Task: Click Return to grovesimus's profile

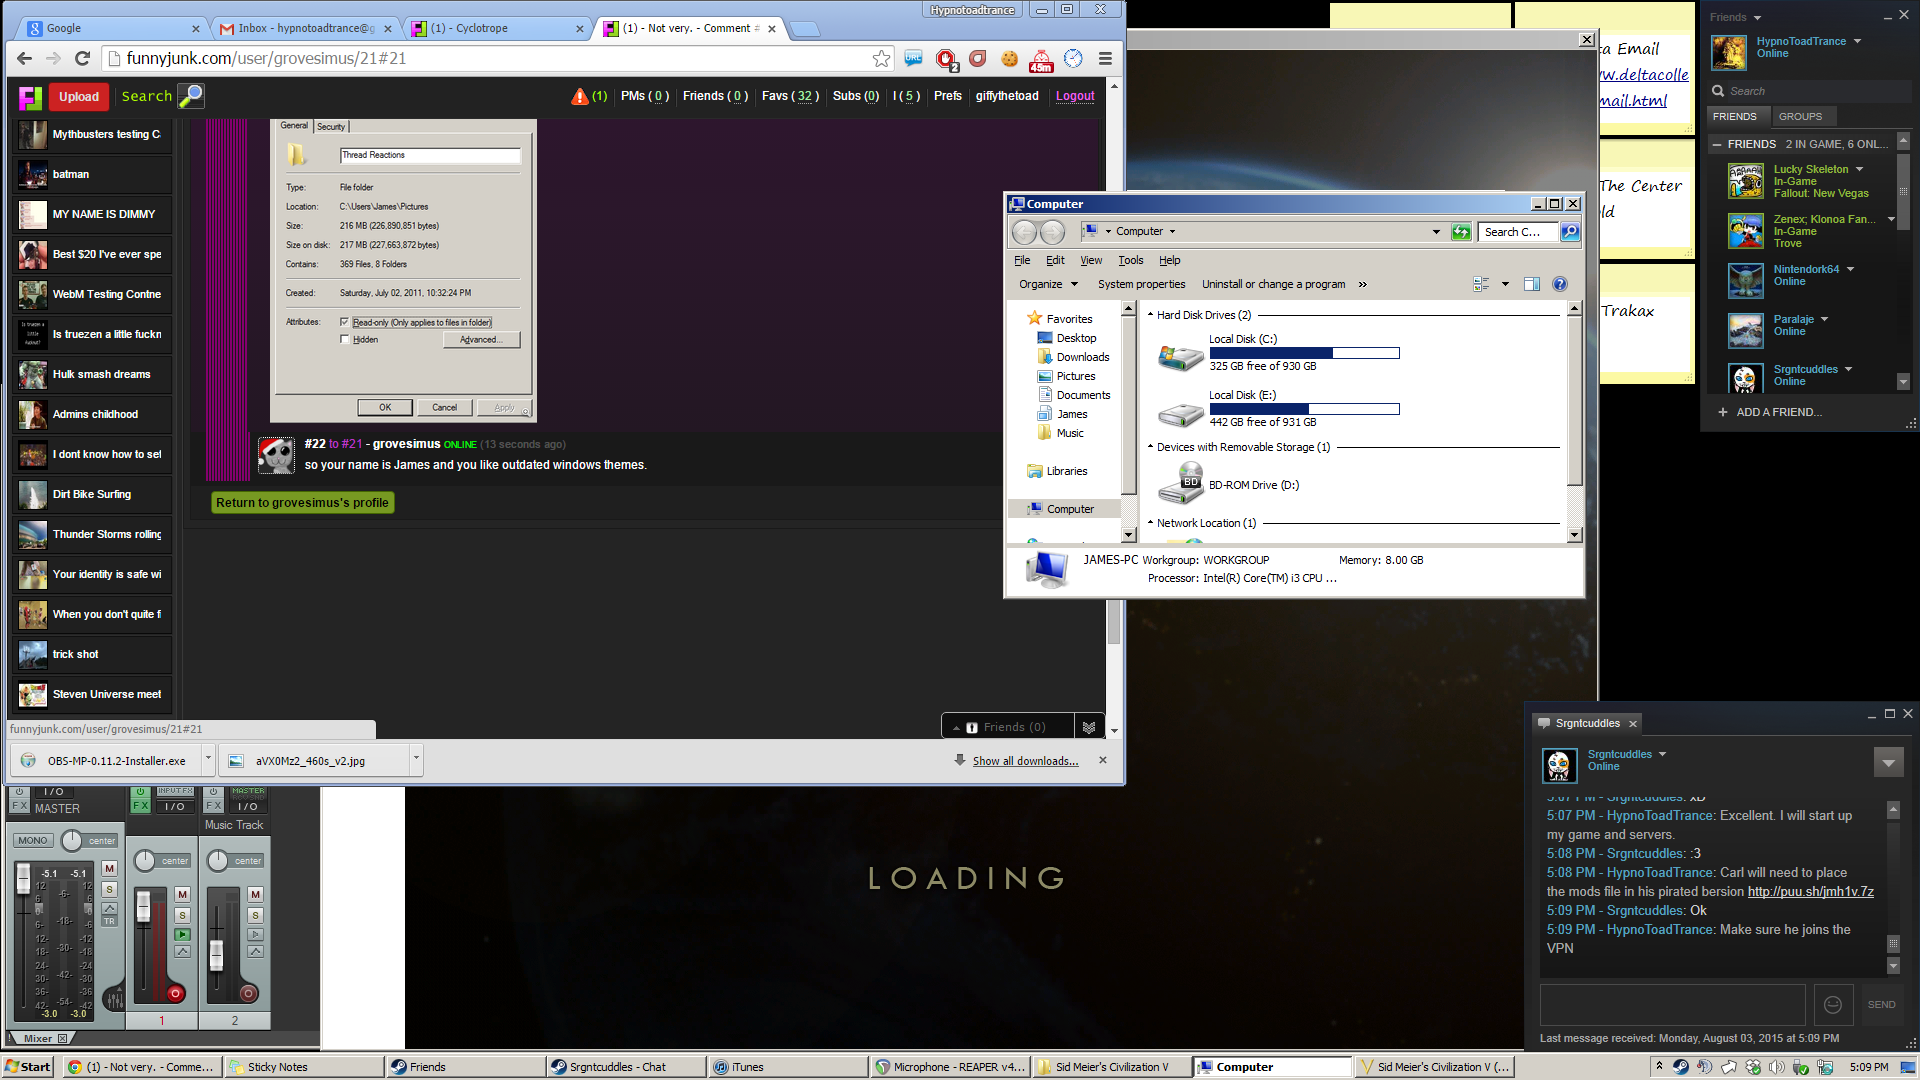Action: 302,503
